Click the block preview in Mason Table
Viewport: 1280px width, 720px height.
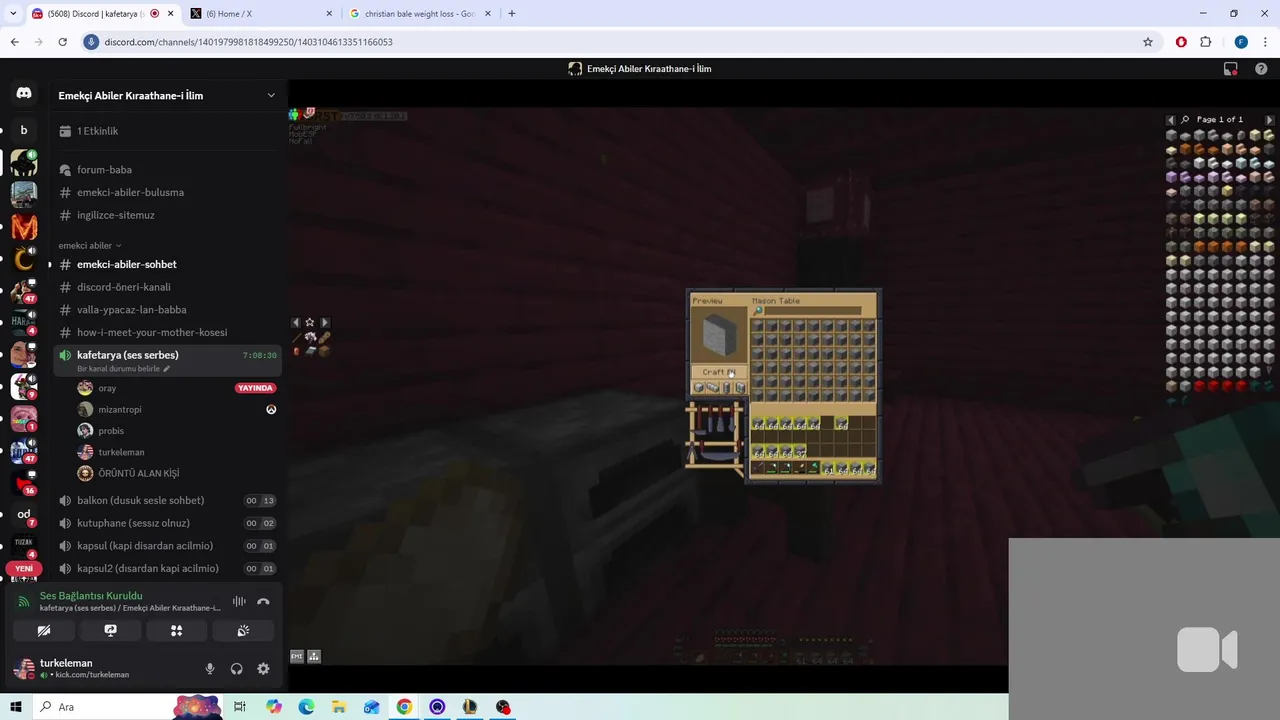[719, 336]
